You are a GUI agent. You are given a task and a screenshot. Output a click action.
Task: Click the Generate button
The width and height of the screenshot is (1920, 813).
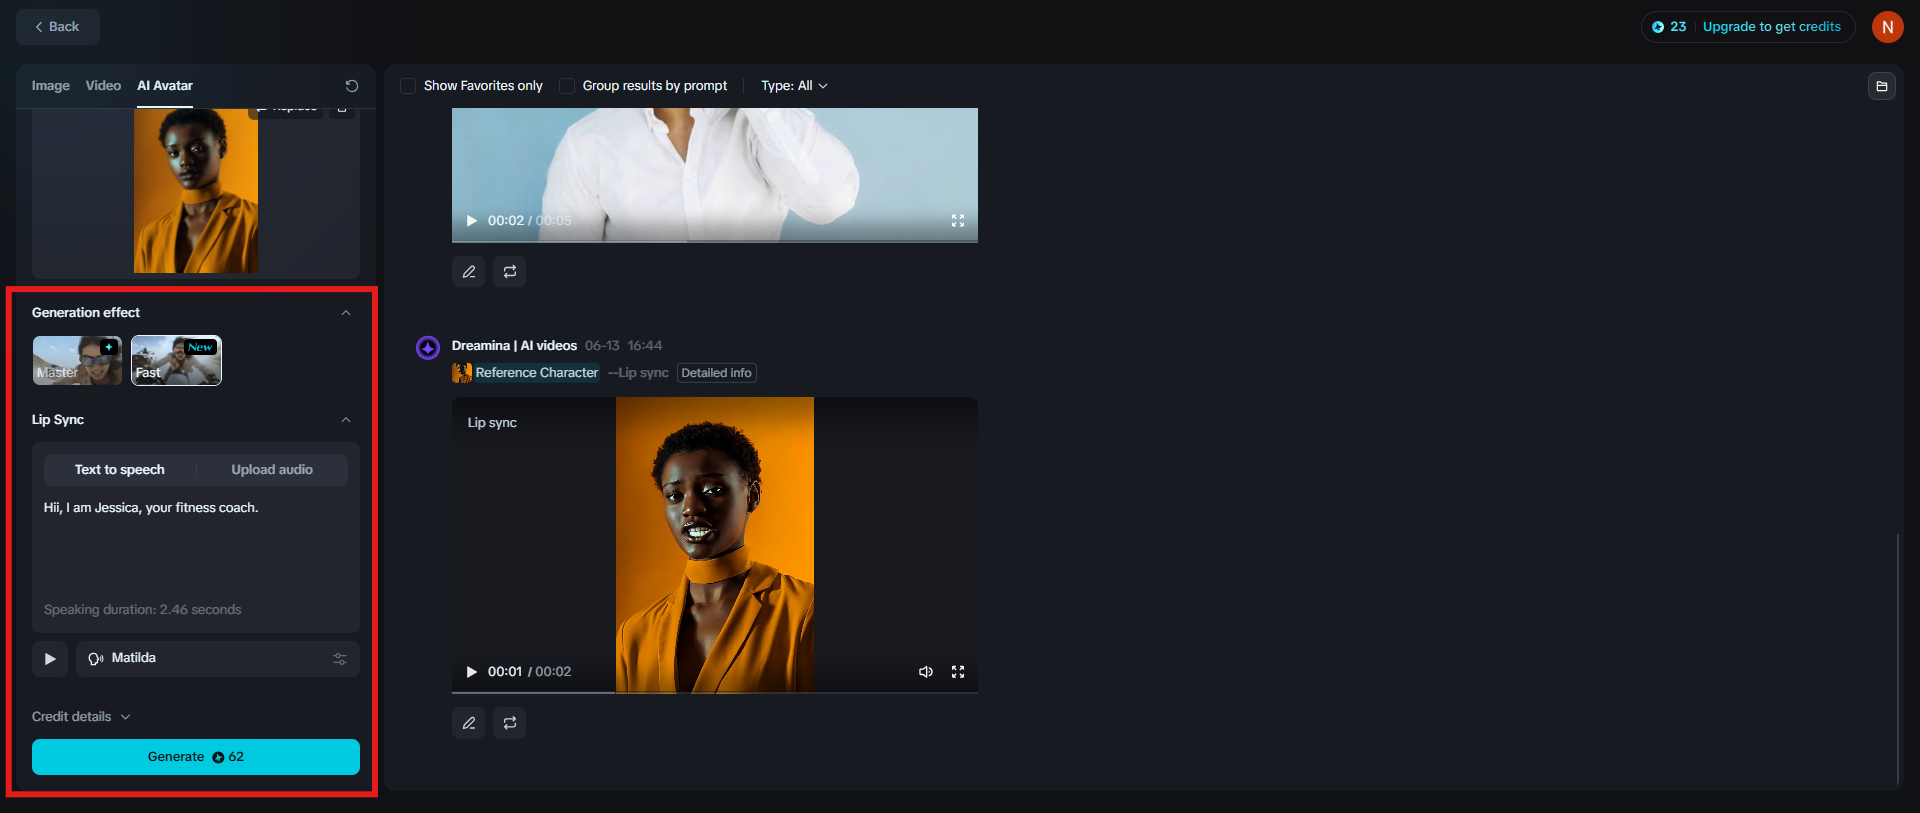click(196, 757)
